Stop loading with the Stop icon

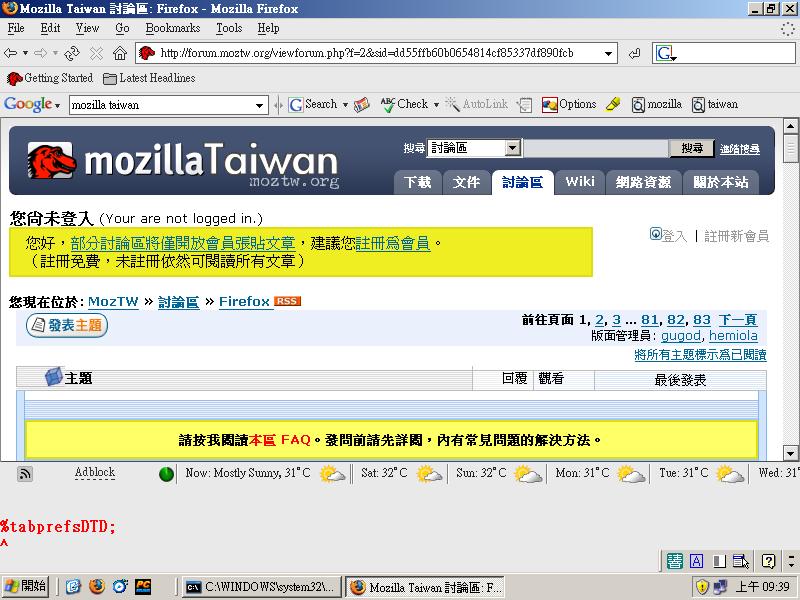coord(96,53)
